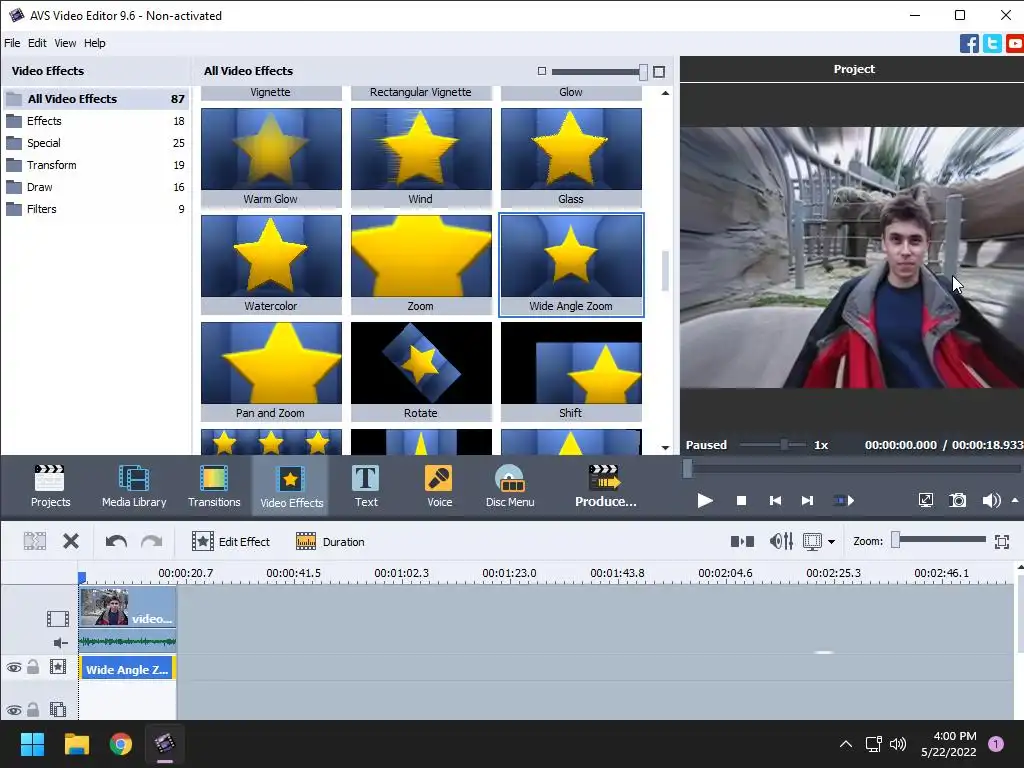Click the next scene playback icon
The image size is (1024, 768).
tap(844, 501)
